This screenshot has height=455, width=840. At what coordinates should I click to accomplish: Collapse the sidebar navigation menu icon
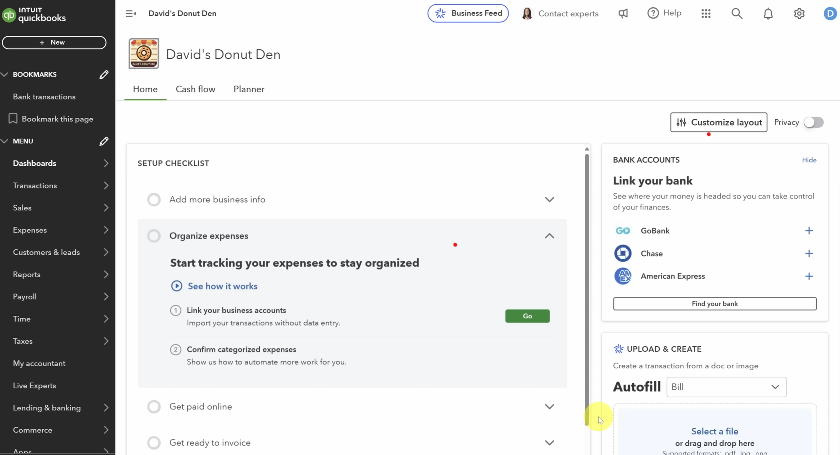pyautogui.click(x=131, y=13)
